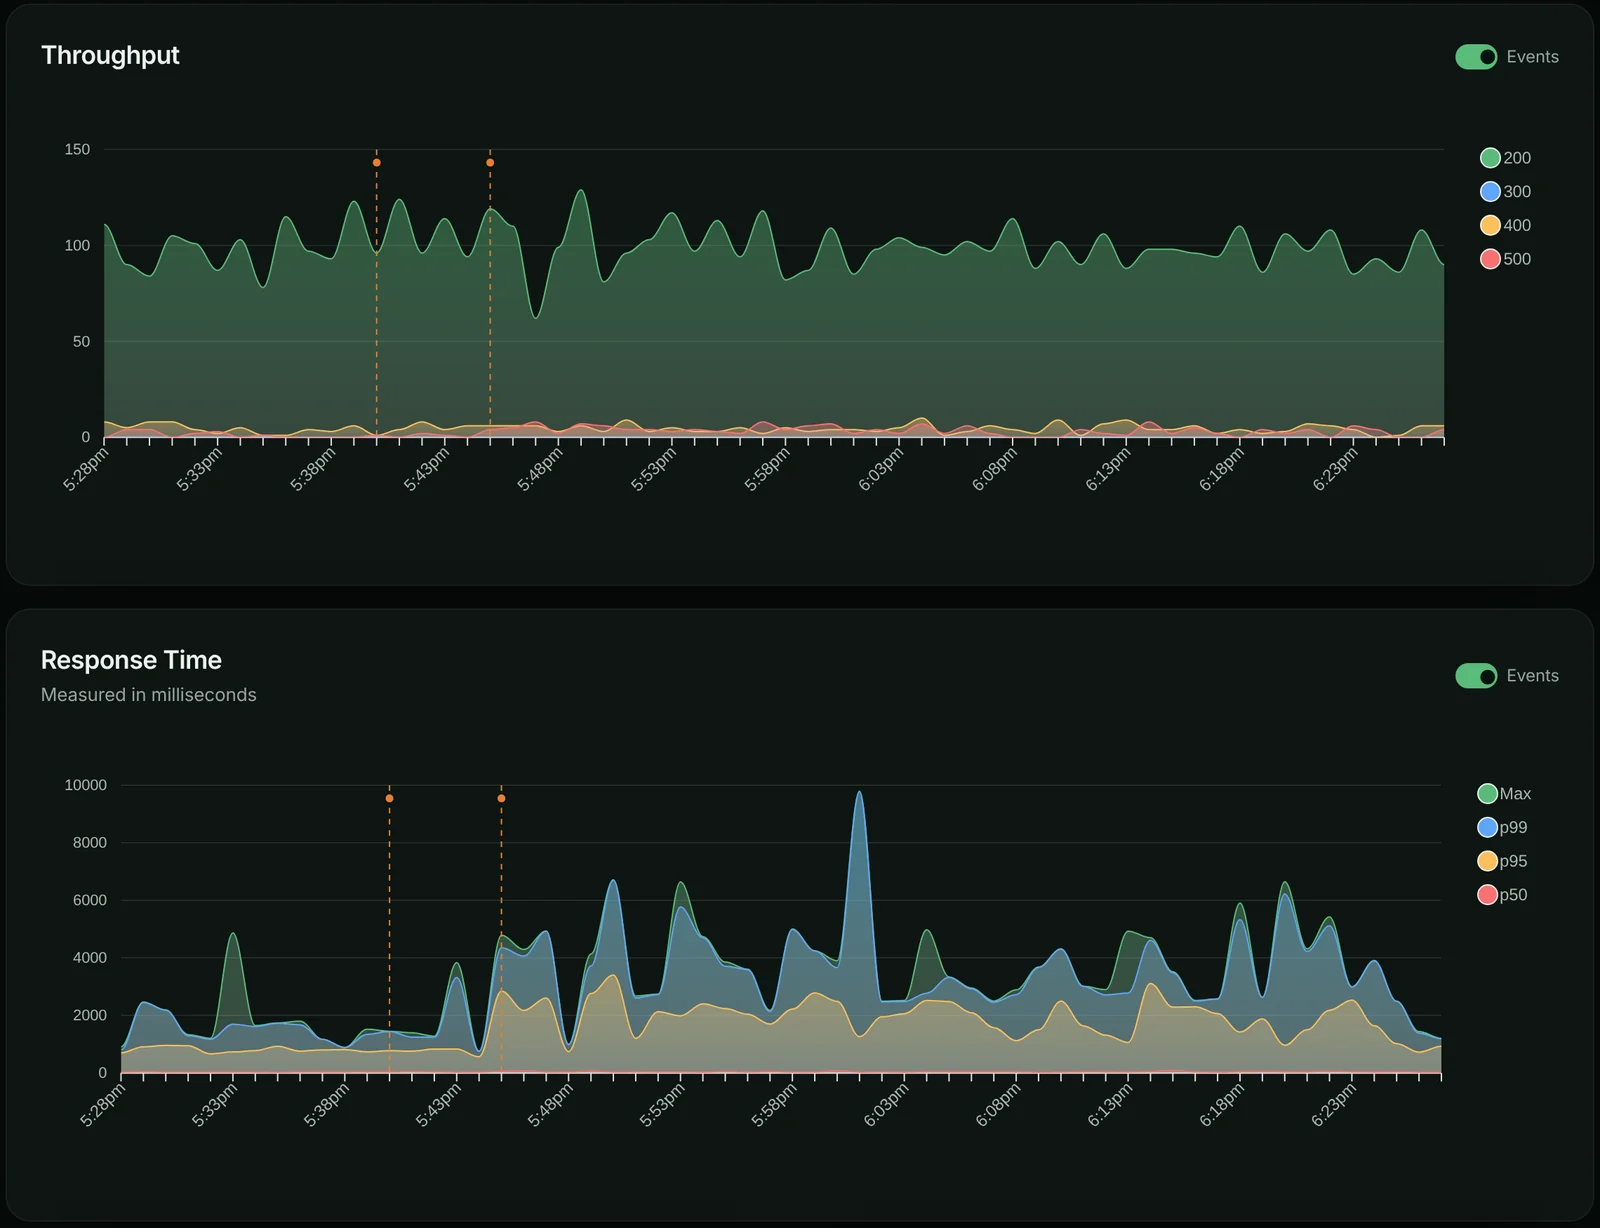Click the Response Time panel title
Viewport: 1600px width, 1228px height.
pyautogui.click(x=131, y=660)
